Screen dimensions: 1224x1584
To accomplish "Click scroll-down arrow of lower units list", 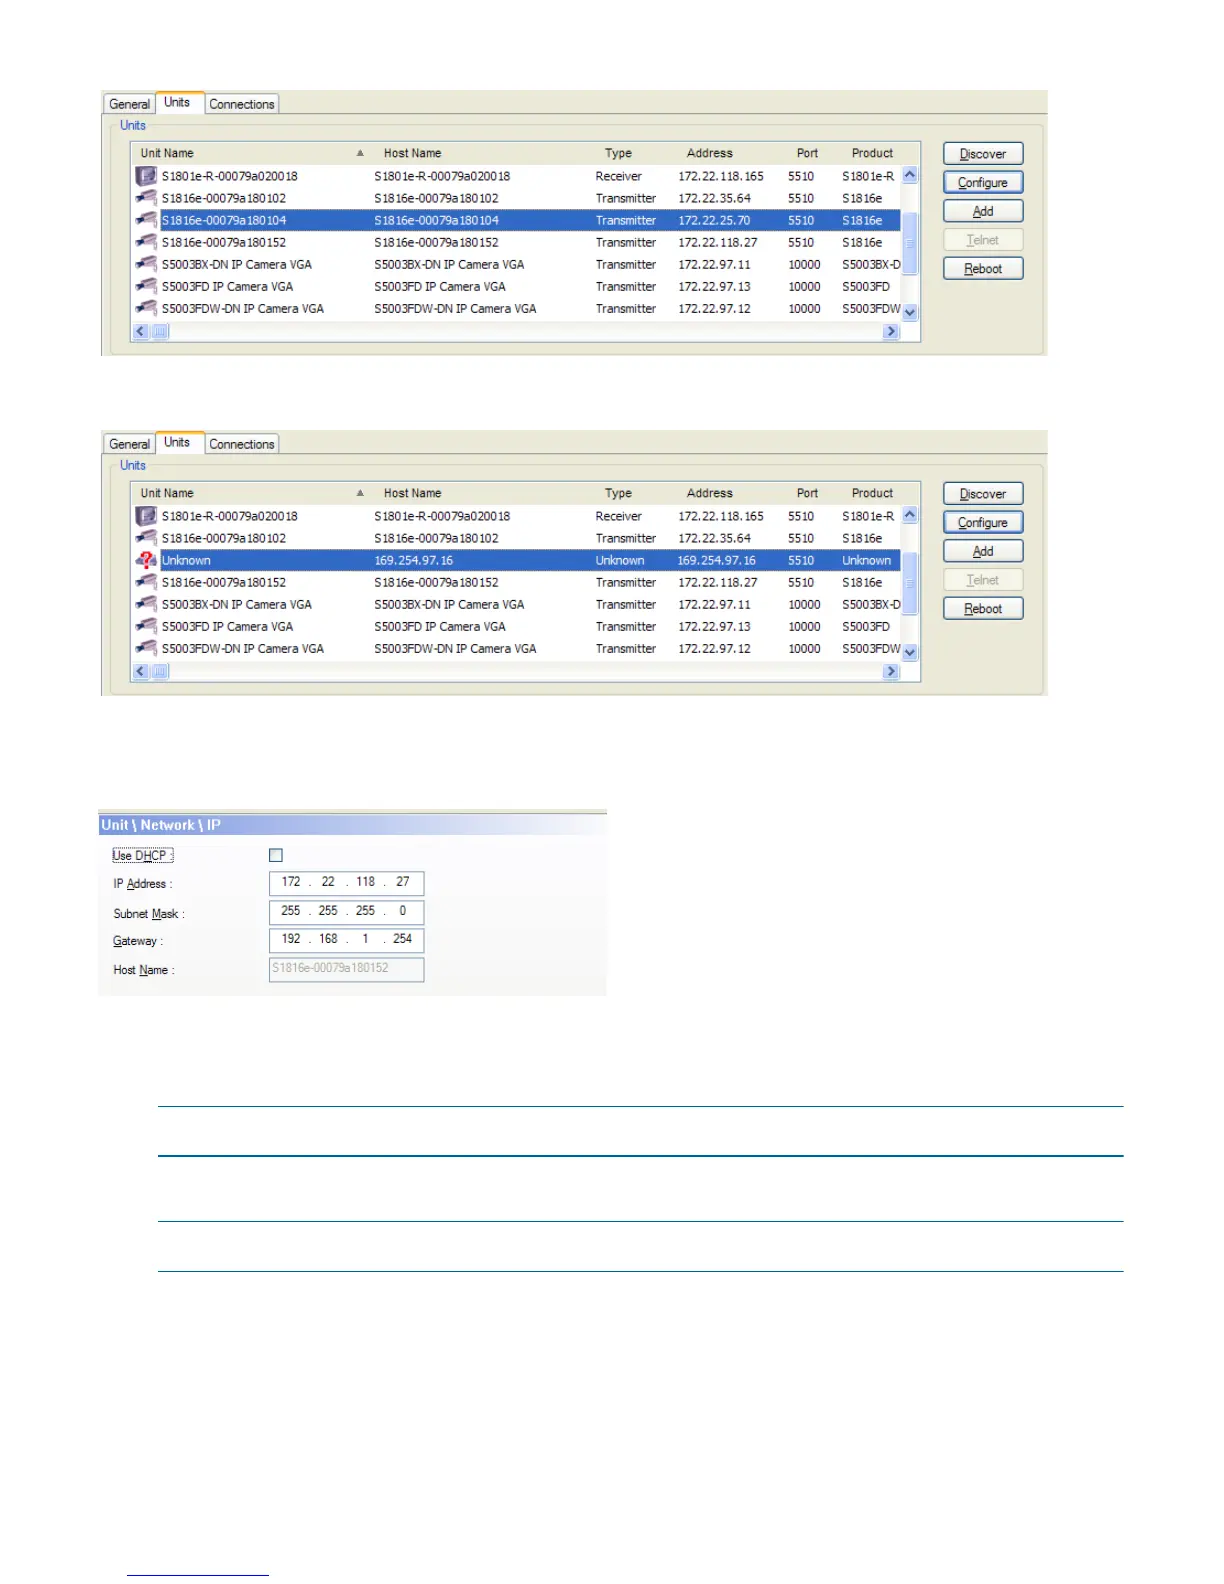I will coord(910,652).
